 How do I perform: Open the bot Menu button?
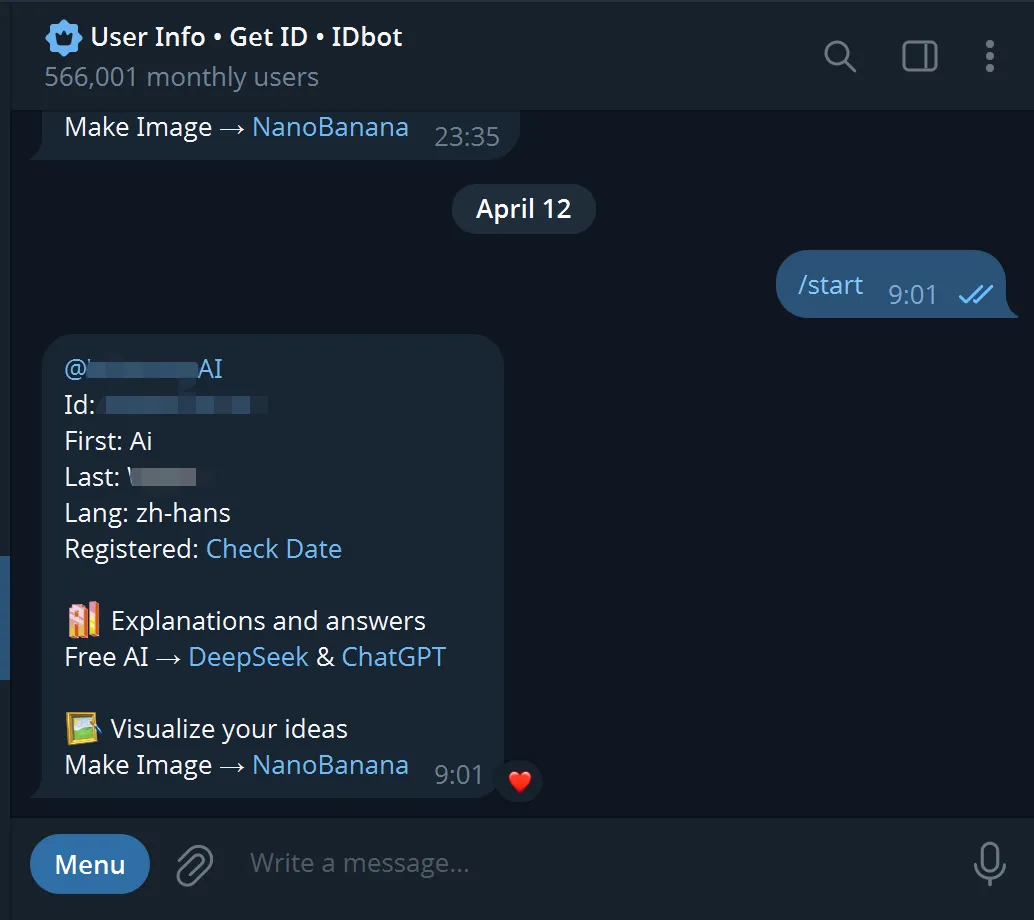coord(90,864)
